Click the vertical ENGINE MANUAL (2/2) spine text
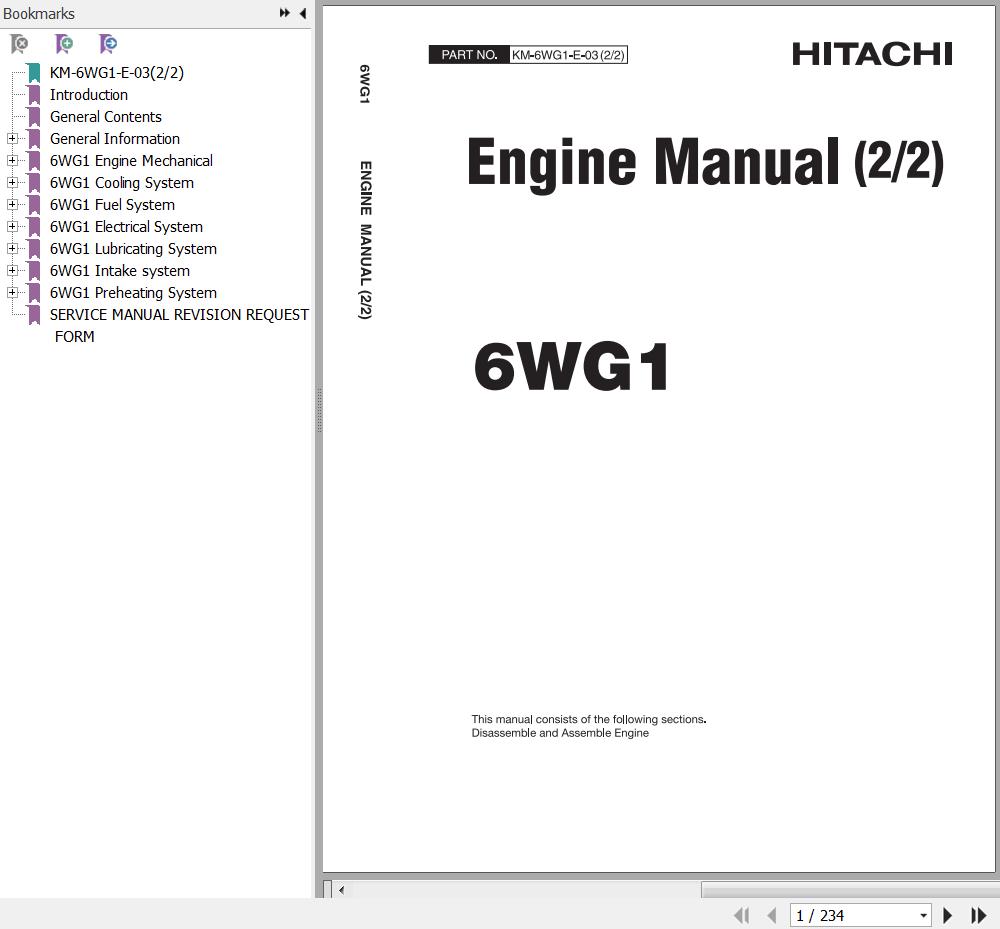The width and height of the screenshot is (1000, 929). click(365, 240)
